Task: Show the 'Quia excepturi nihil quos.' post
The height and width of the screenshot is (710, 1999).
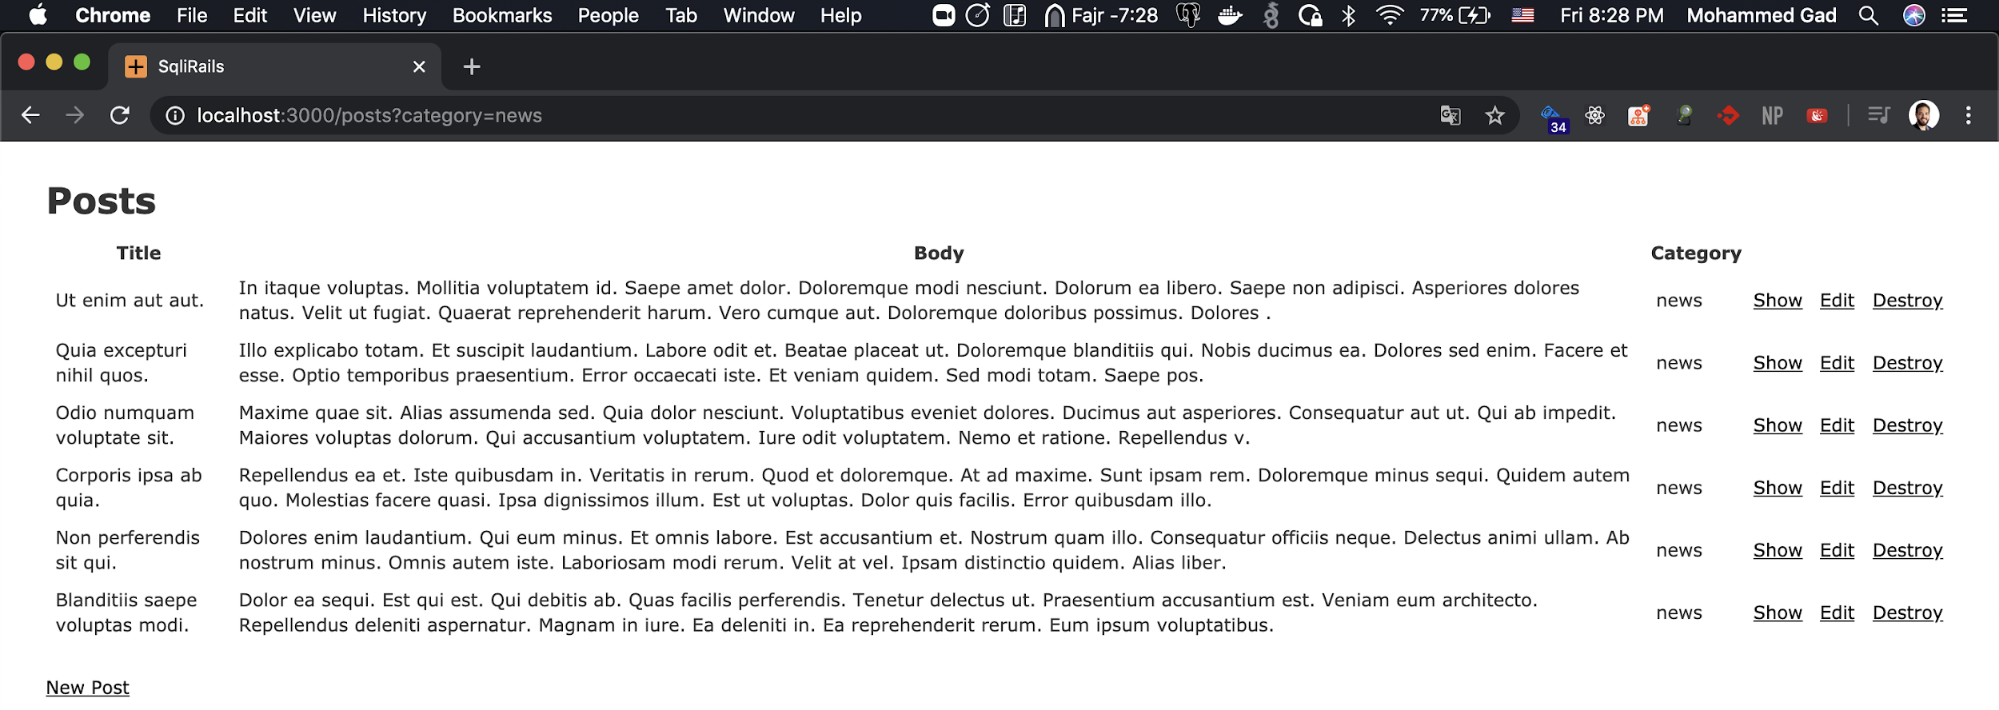Action: (1778, 363)
